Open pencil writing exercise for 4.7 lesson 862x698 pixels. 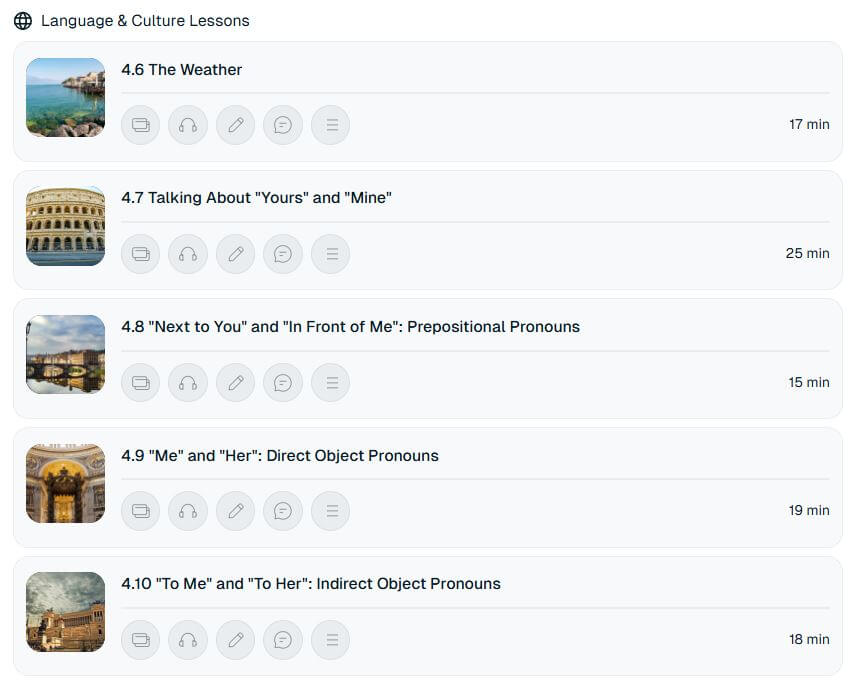point(236,254)
